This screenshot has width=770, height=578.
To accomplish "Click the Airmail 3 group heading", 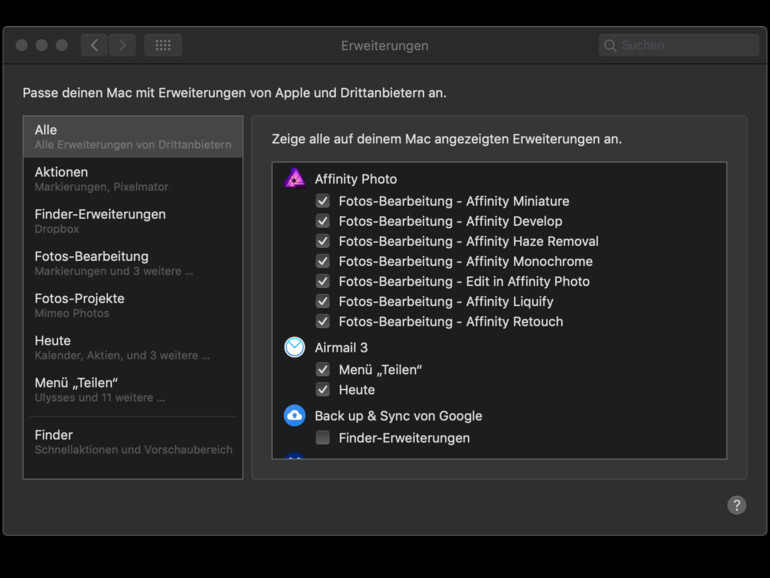I will (341, 348).
